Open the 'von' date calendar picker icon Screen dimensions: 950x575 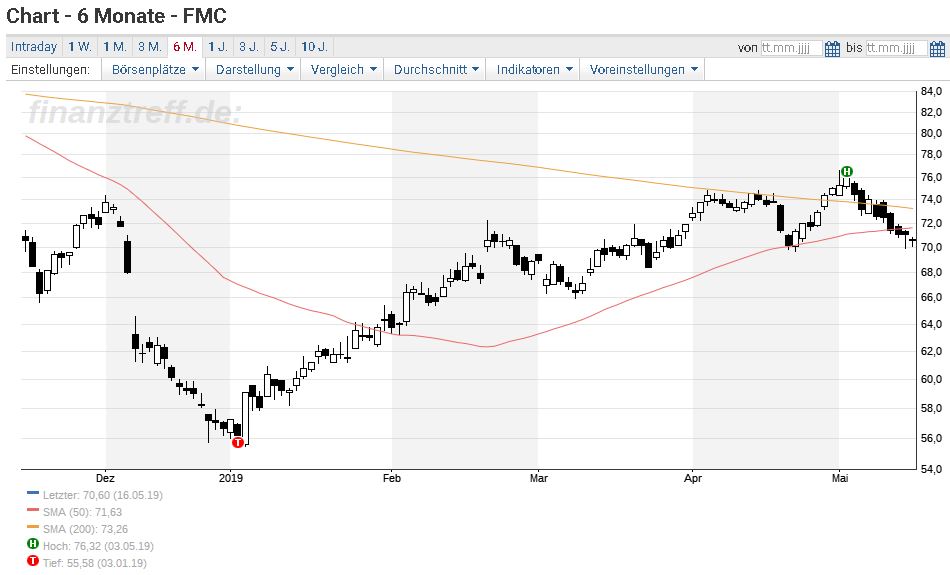pos(832,48)
